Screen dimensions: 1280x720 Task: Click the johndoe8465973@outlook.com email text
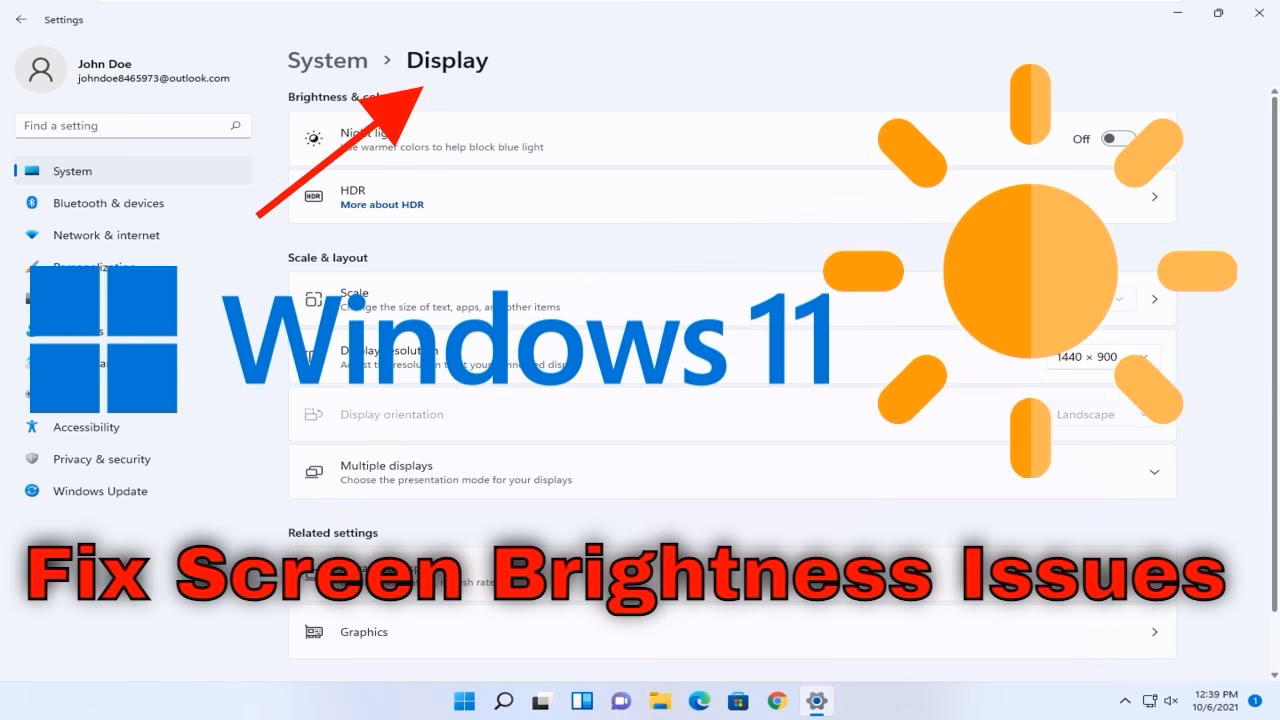click(x=154, y=78)
